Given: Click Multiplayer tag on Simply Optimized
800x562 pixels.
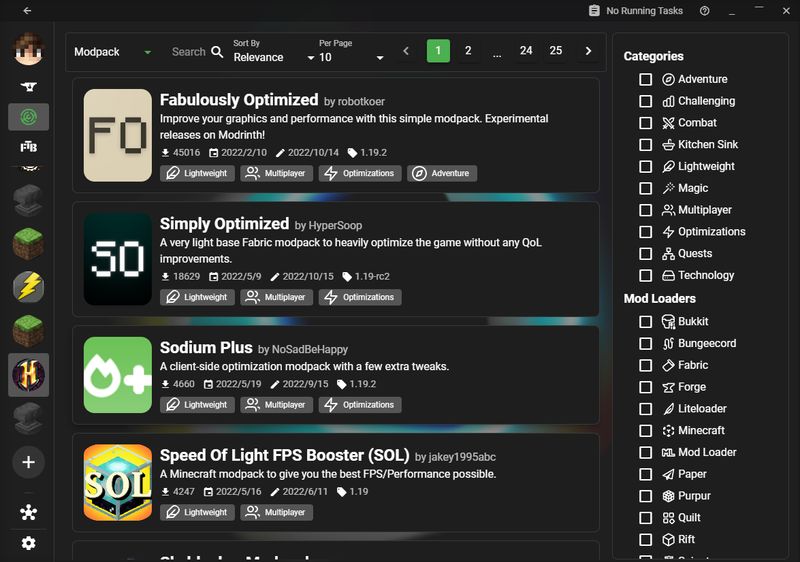Looking at the screenshot, I should (277, 297).
